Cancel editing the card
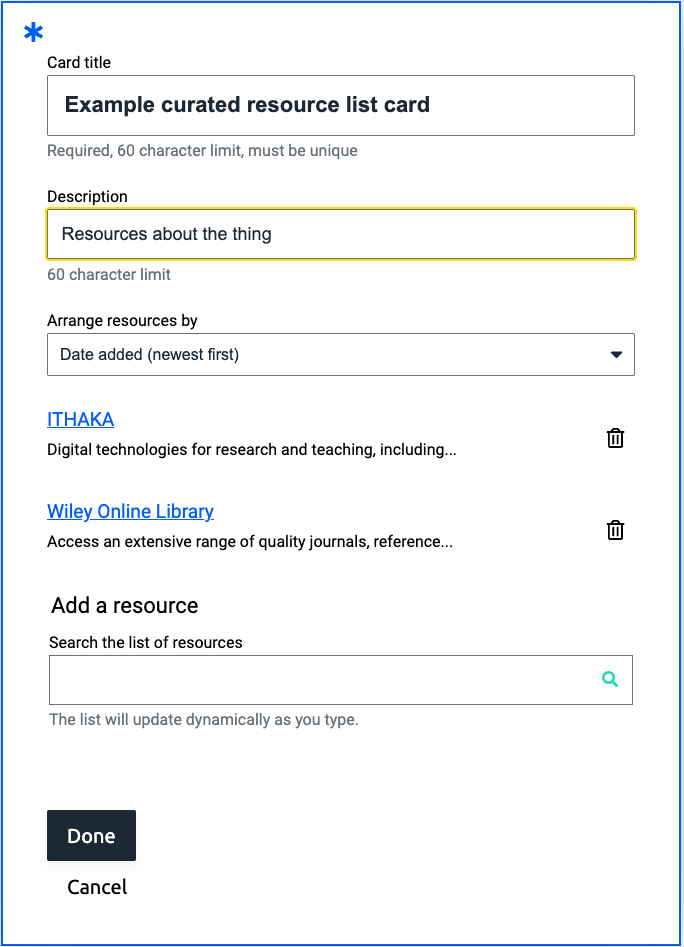This screenshot has width=684, height=947. point(97,887)
